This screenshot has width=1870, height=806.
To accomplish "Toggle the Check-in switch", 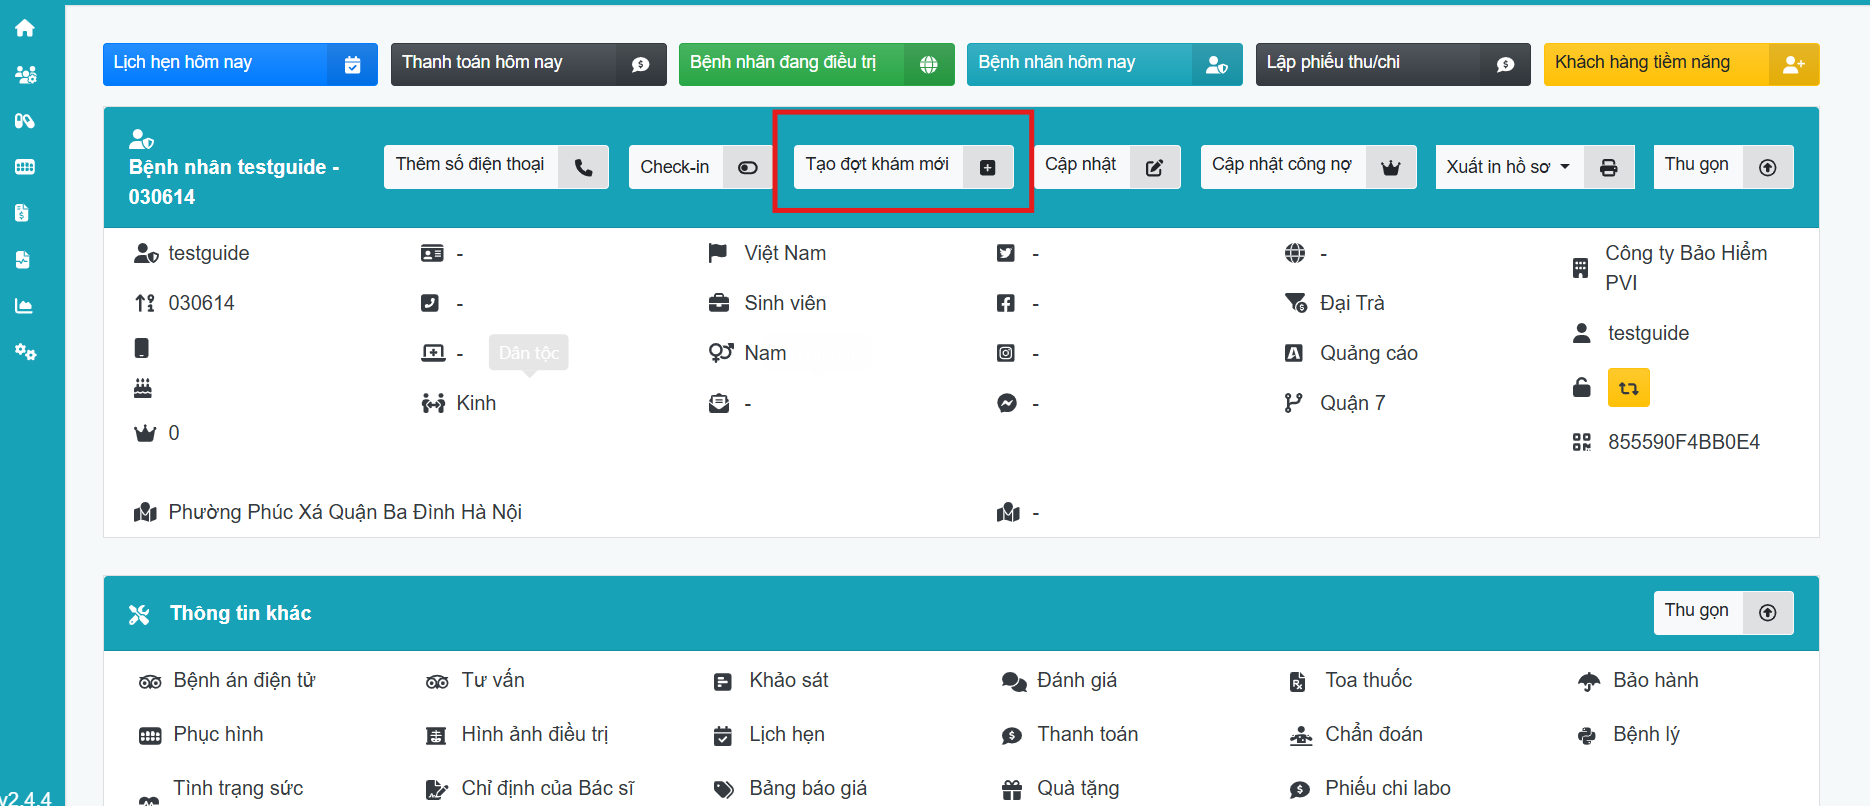I will click(x=747, y=168).
